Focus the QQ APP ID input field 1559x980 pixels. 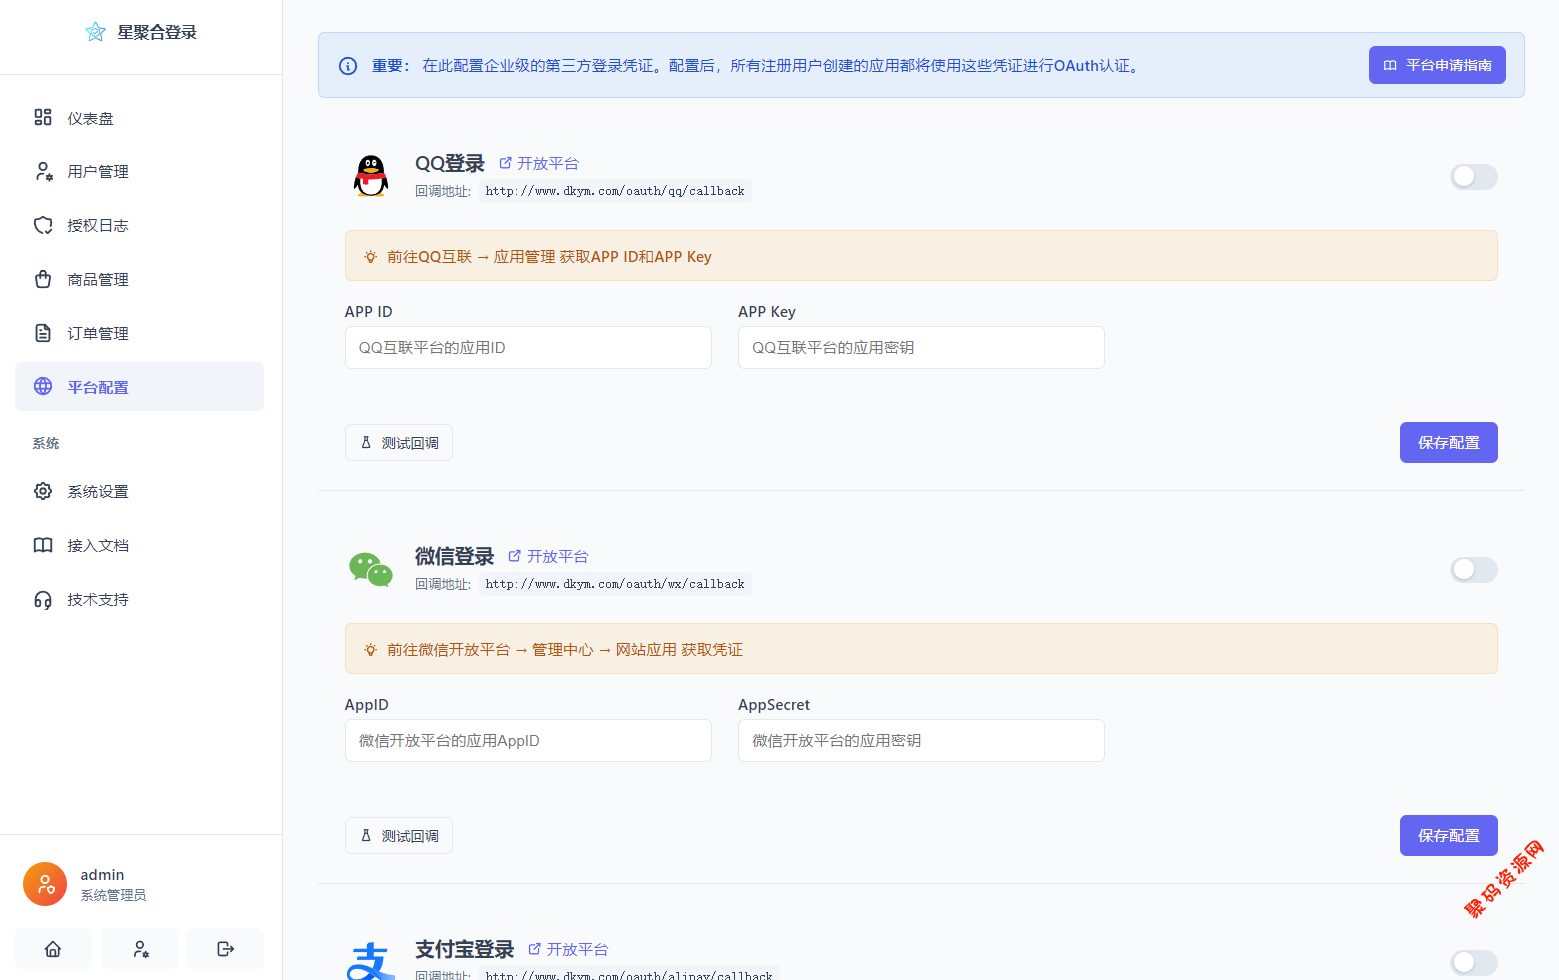(x=528, y=348)
